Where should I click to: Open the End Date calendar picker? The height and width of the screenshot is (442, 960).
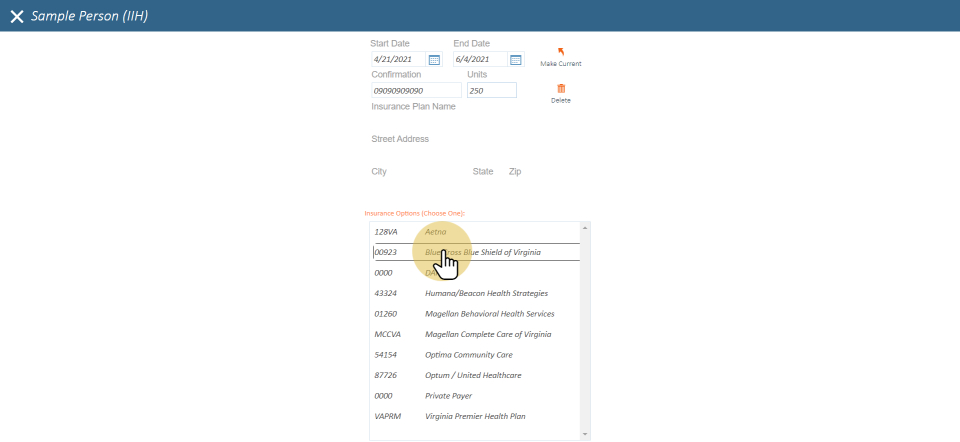click(516, 60)
